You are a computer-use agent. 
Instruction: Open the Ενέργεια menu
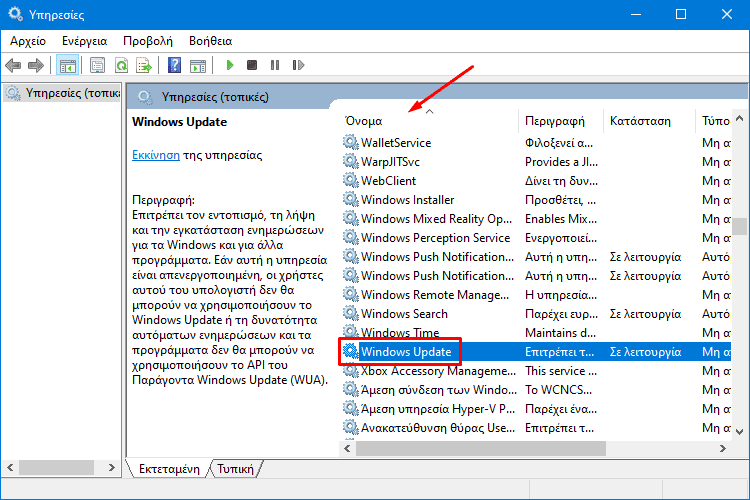(x=84, y=41)
